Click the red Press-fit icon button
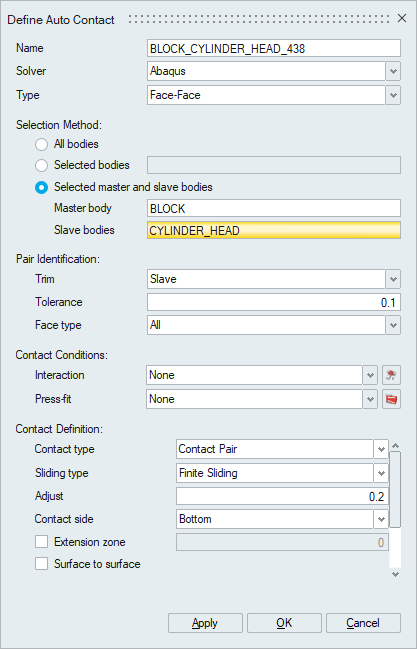 391,399
